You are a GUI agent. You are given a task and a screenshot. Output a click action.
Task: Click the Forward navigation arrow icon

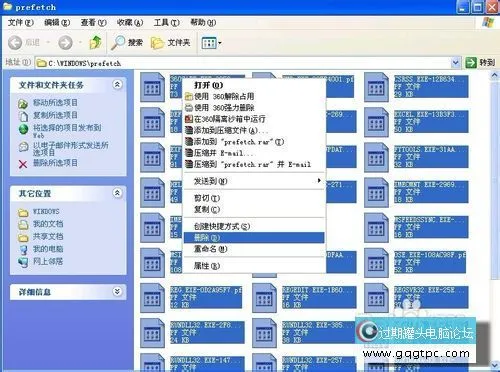[65, 43]
